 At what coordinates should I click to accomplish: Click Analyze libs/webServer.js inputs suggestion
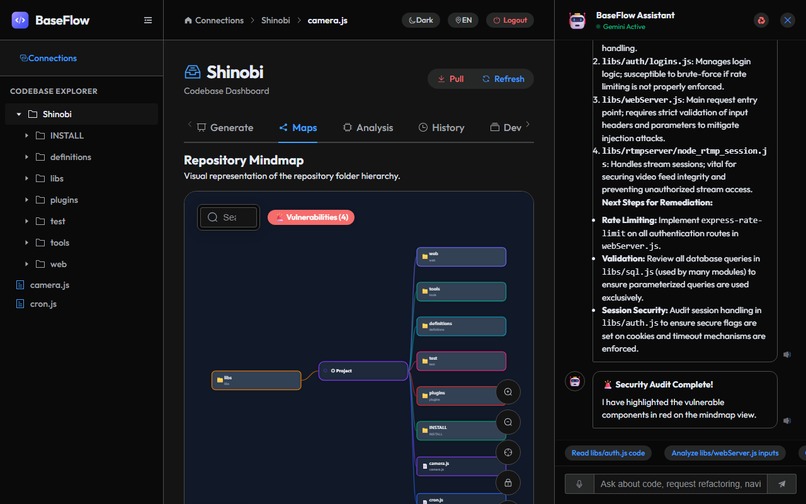725,453
